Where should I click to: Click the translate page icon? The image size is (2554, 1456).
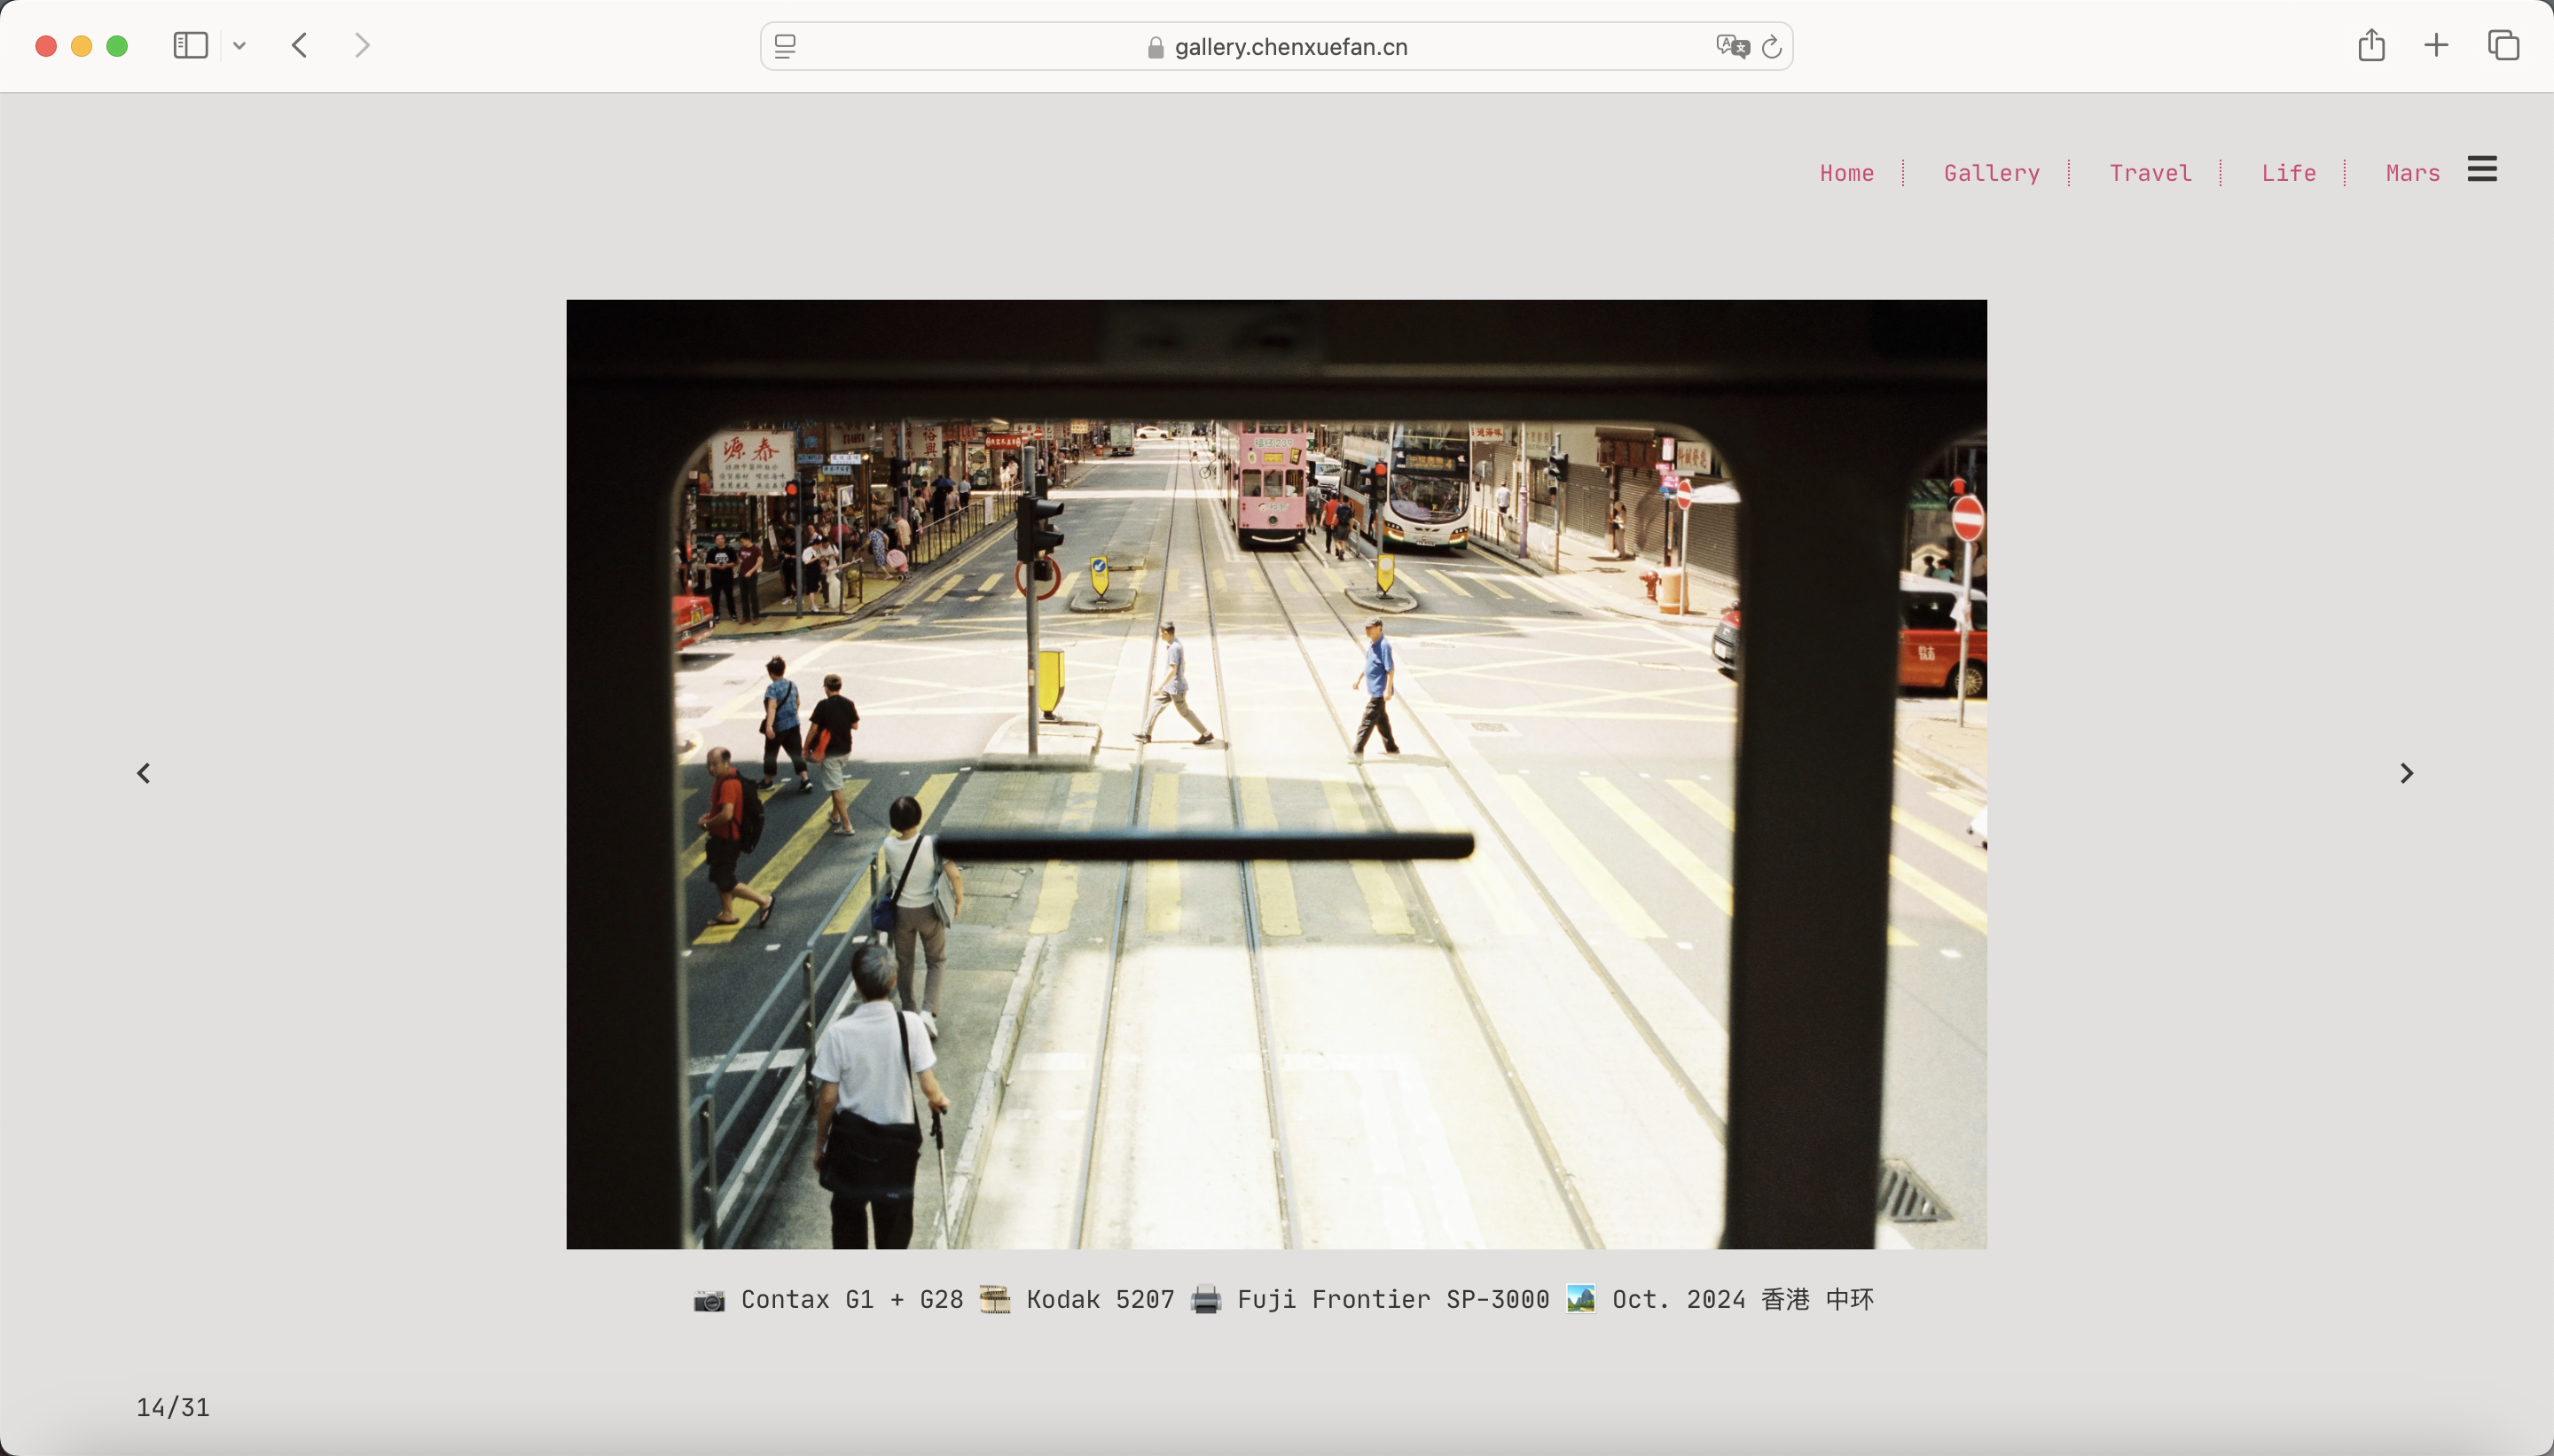(x=1732, y=47)
